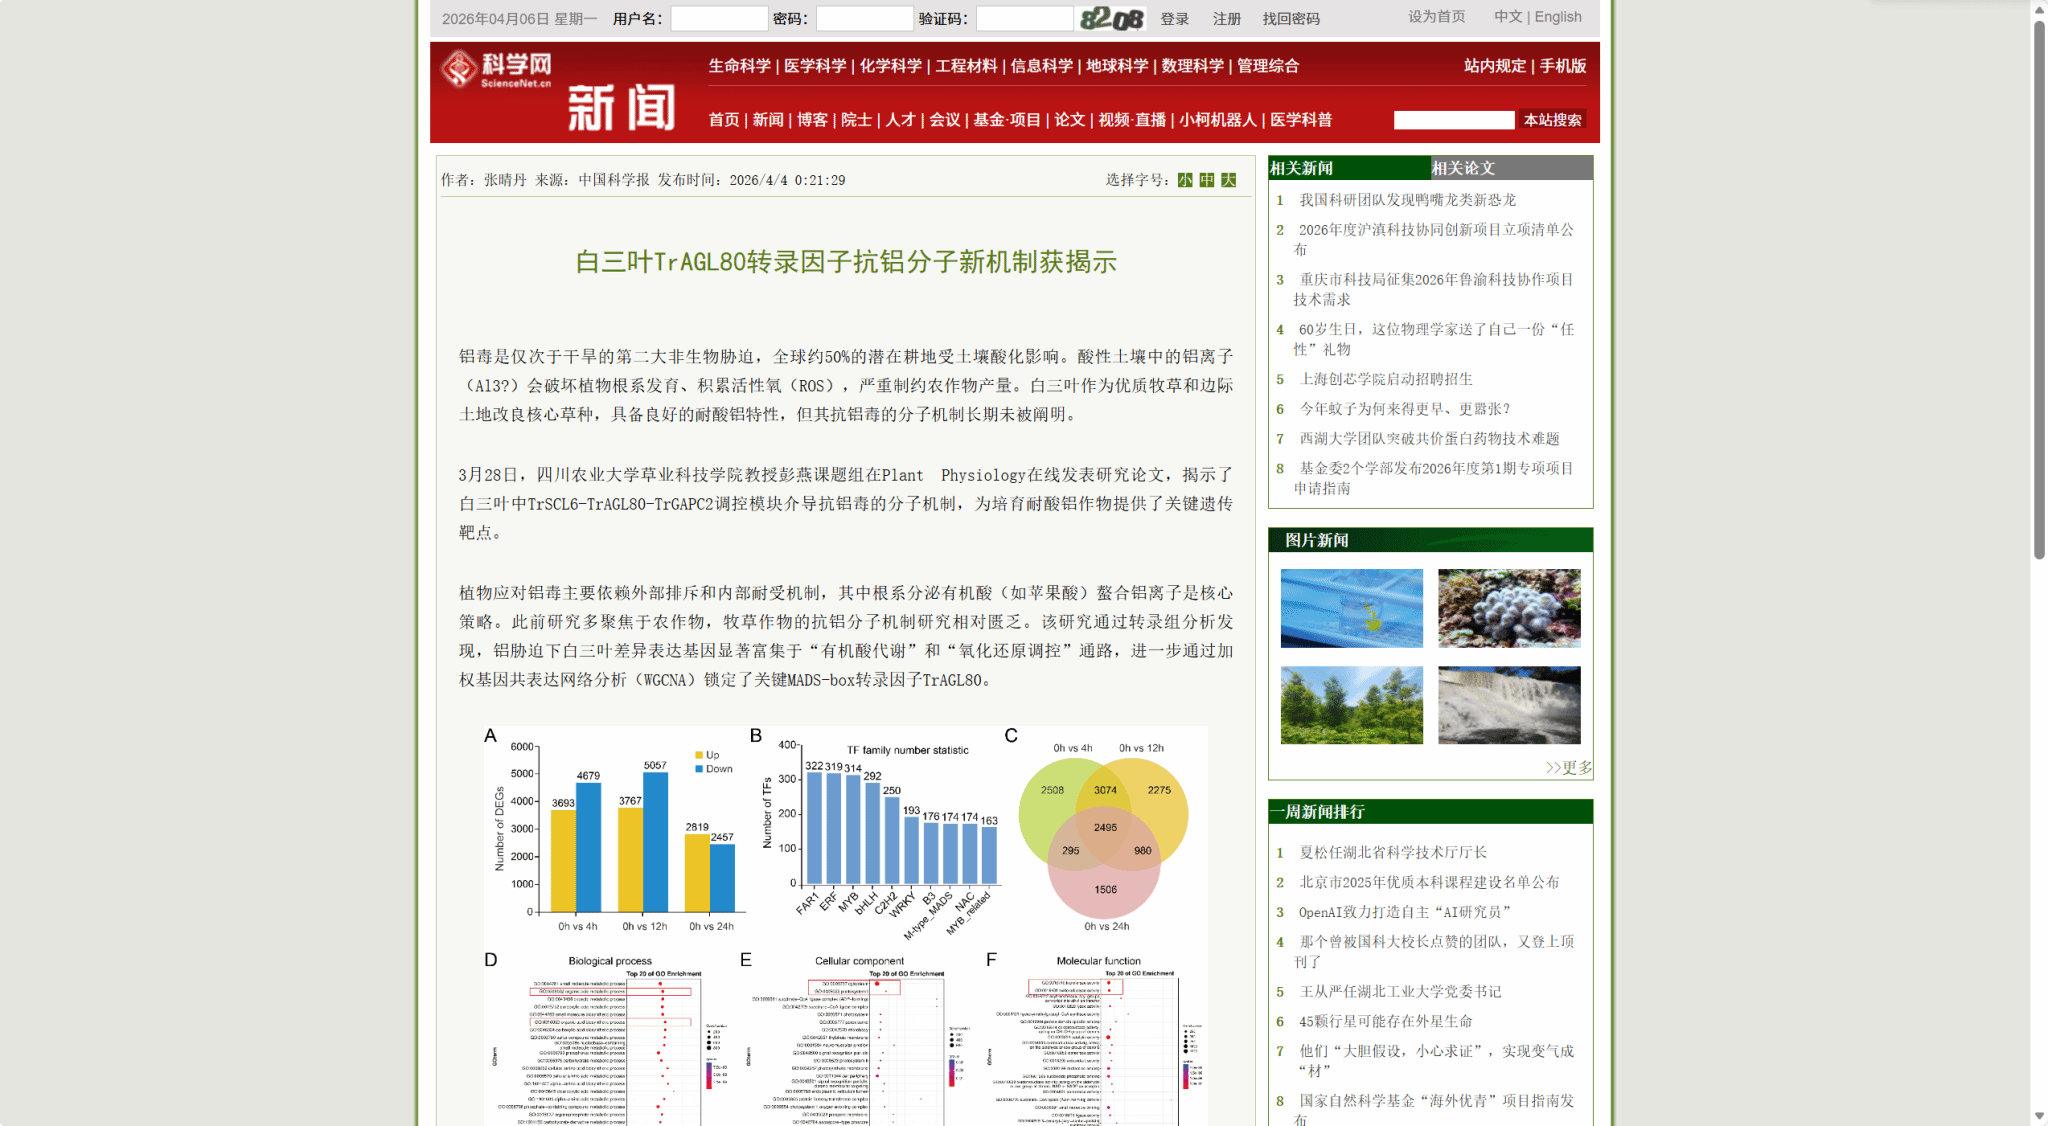Click the 登录 login button
Image resolution: width=2048 pixels, height=1126 pixels.
pyautogui.click(x=1174, y=19)
